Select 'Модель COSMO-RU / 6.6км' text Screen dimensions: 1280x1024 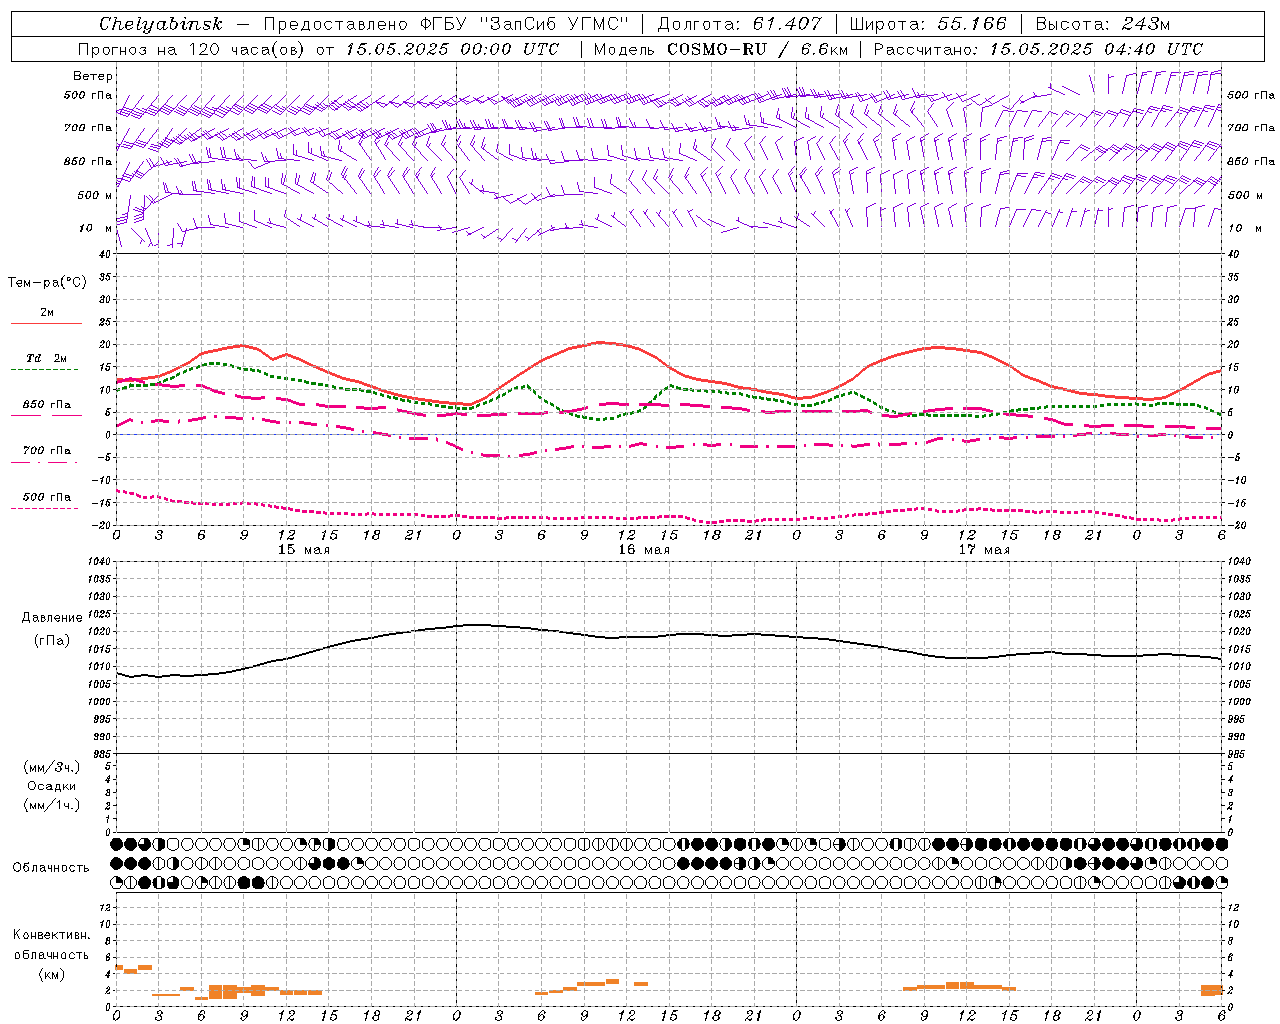(721, 49)
